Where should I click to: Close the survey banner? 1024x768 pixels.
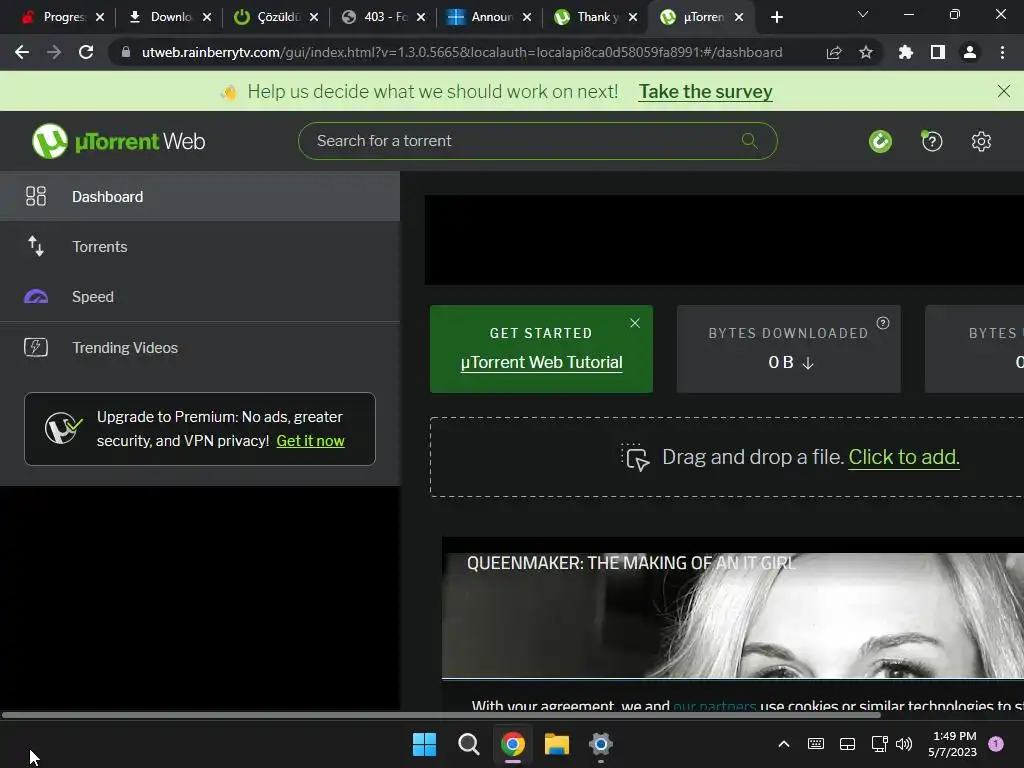1004,91
